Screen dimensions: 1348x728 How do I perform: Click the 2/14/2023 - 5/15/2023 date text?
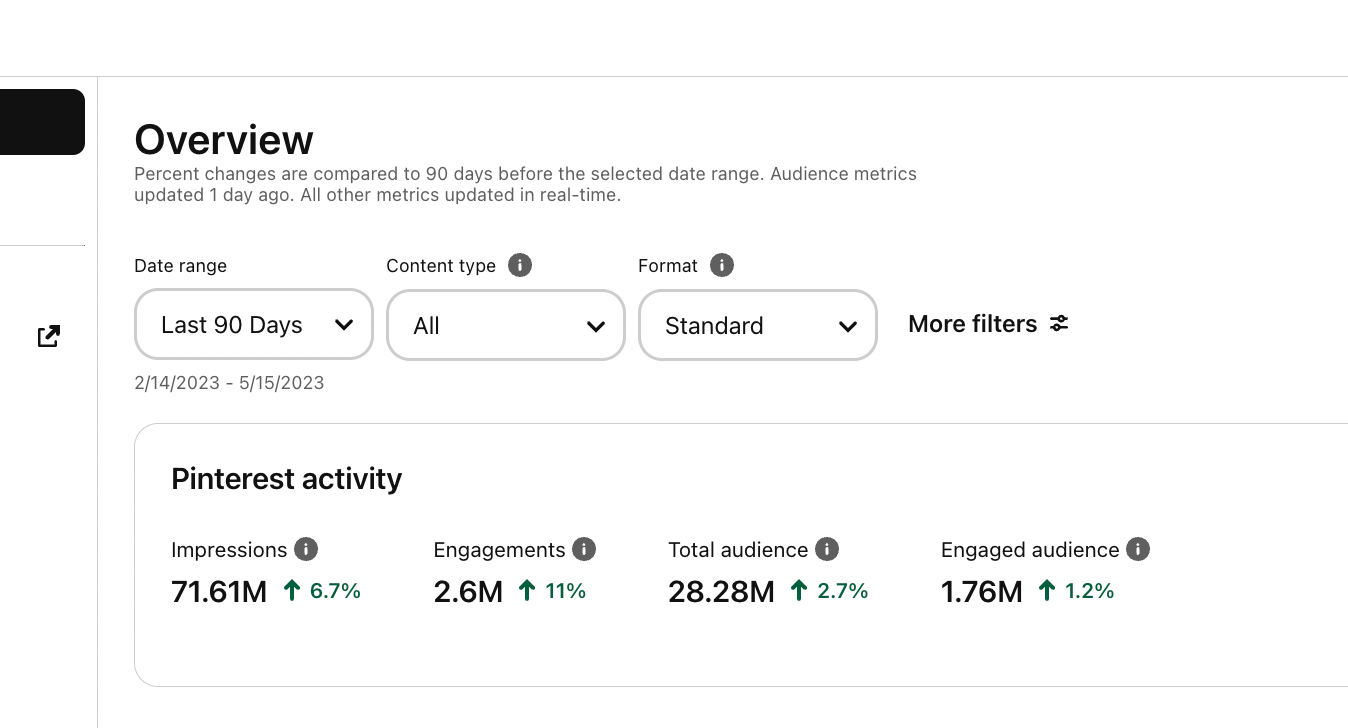(229, 383)
